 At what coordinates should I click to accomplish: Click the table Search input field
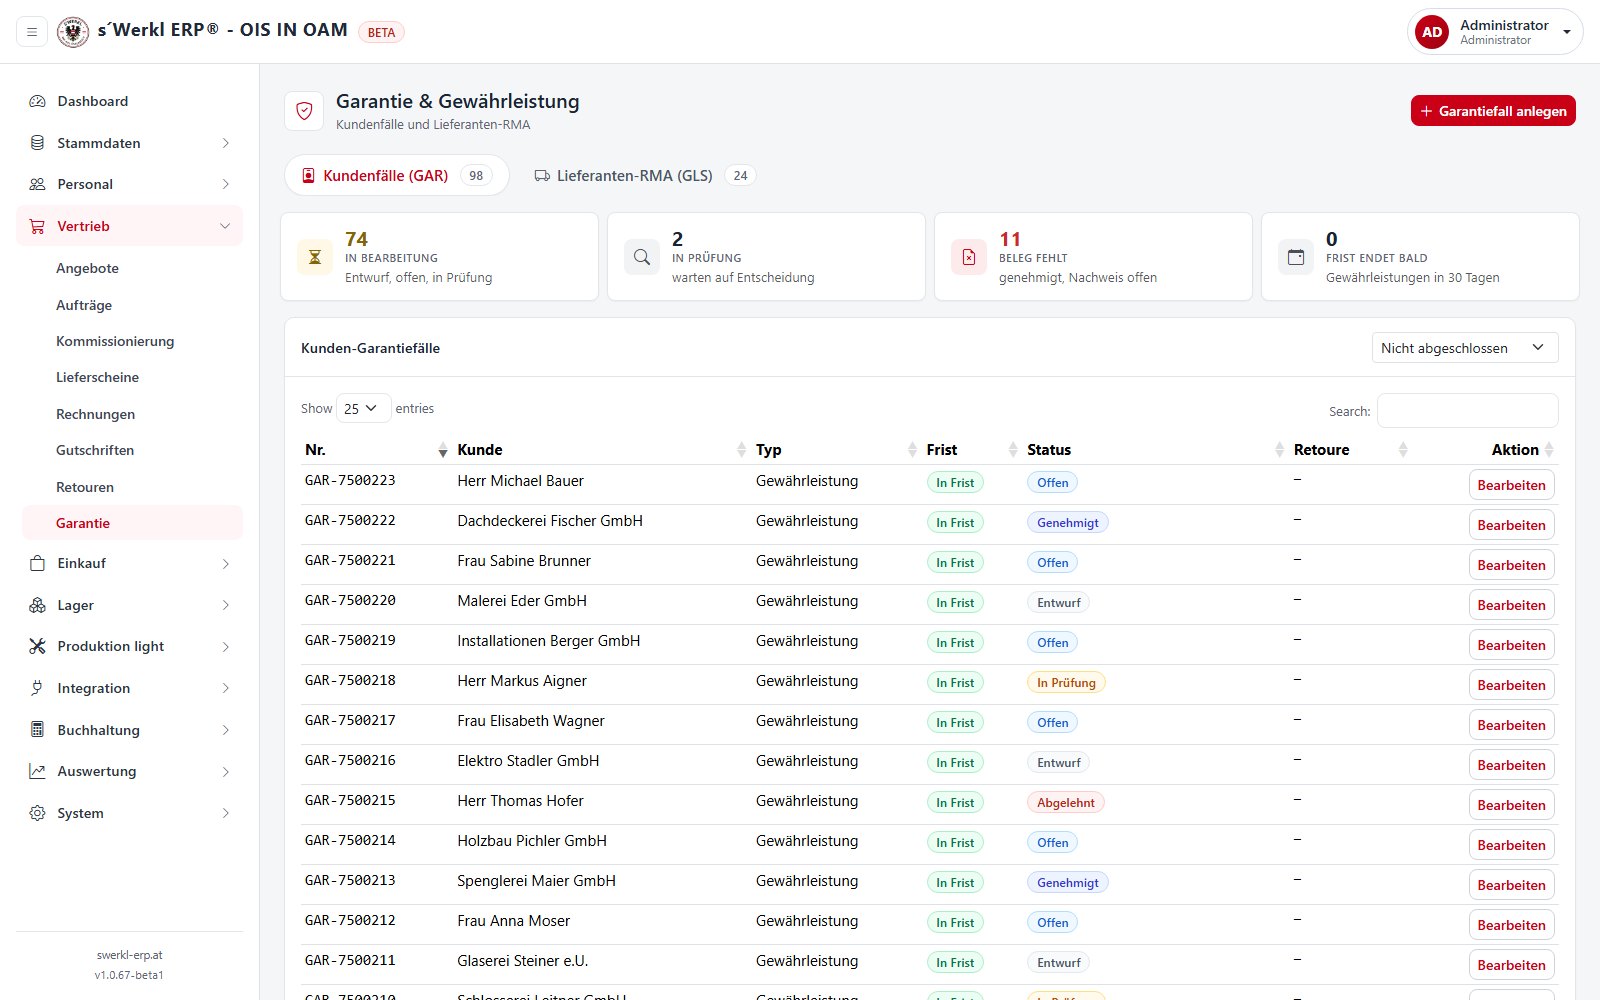1467,410
